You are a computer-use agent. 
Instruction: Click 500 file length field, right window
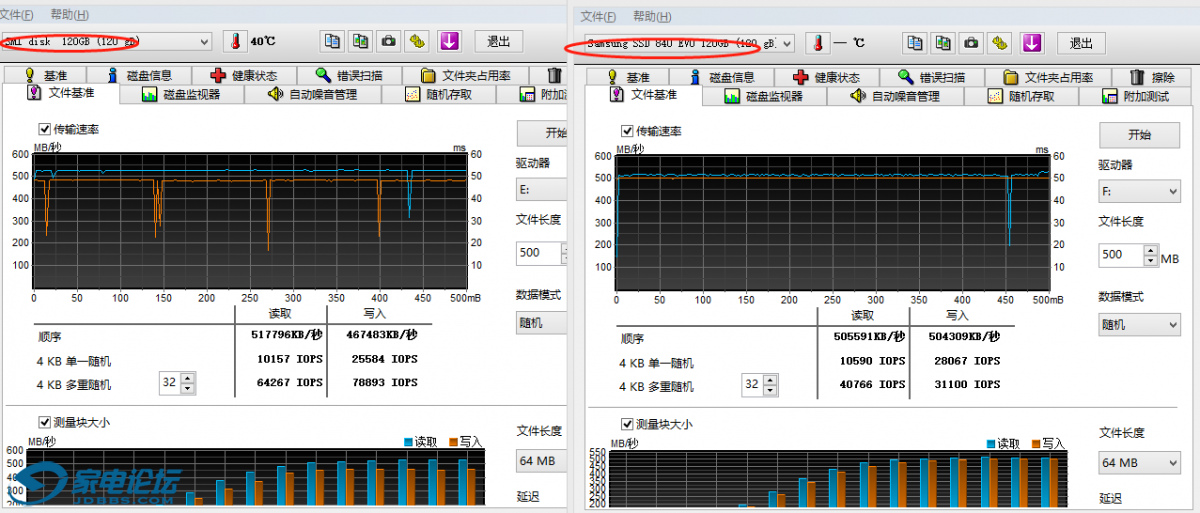[x=1121, y=255]
